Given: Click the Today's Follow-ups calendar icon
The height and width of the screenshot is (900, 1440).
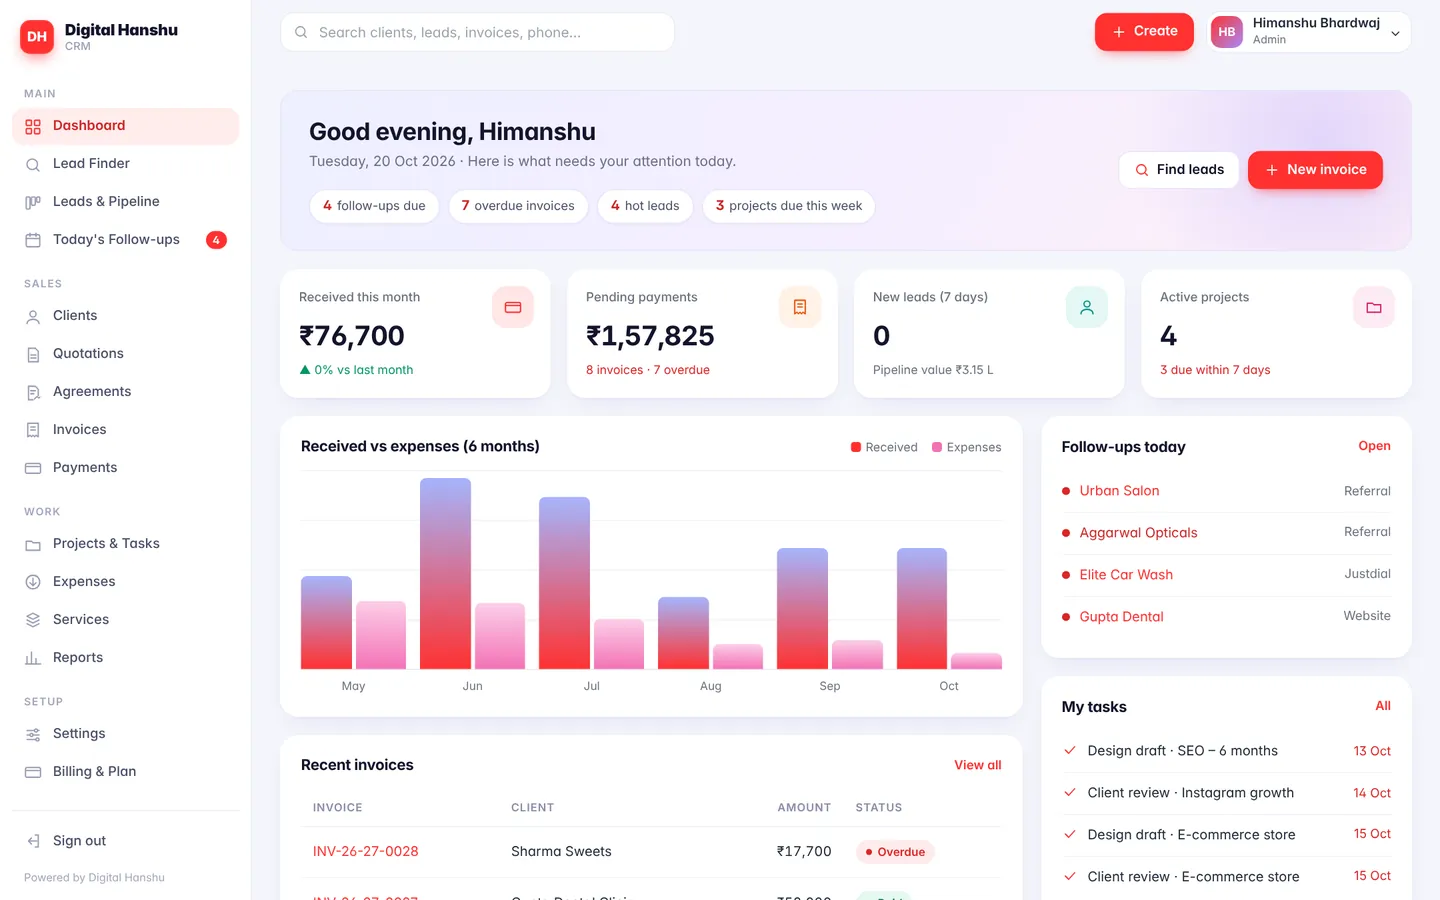Looking at the screenshot, I should tap(33, 240).
